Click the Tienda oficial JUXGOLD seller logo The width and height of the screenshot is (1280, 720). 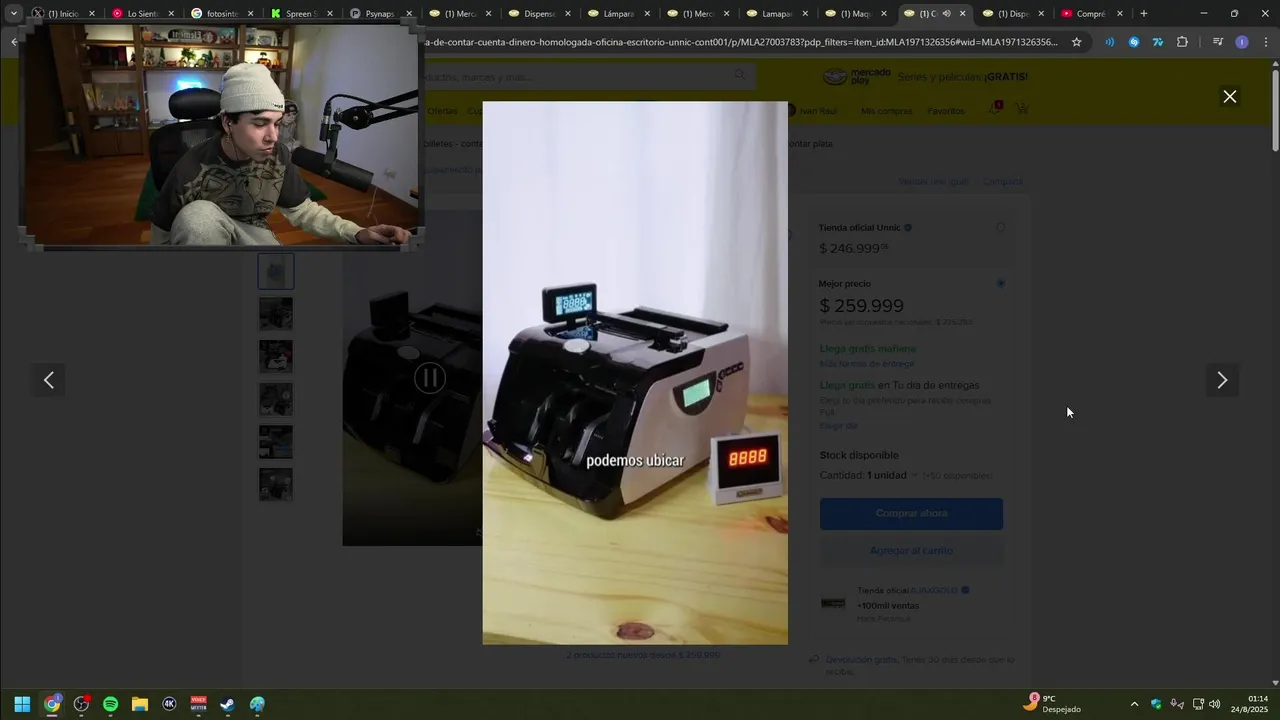[833, 603]
